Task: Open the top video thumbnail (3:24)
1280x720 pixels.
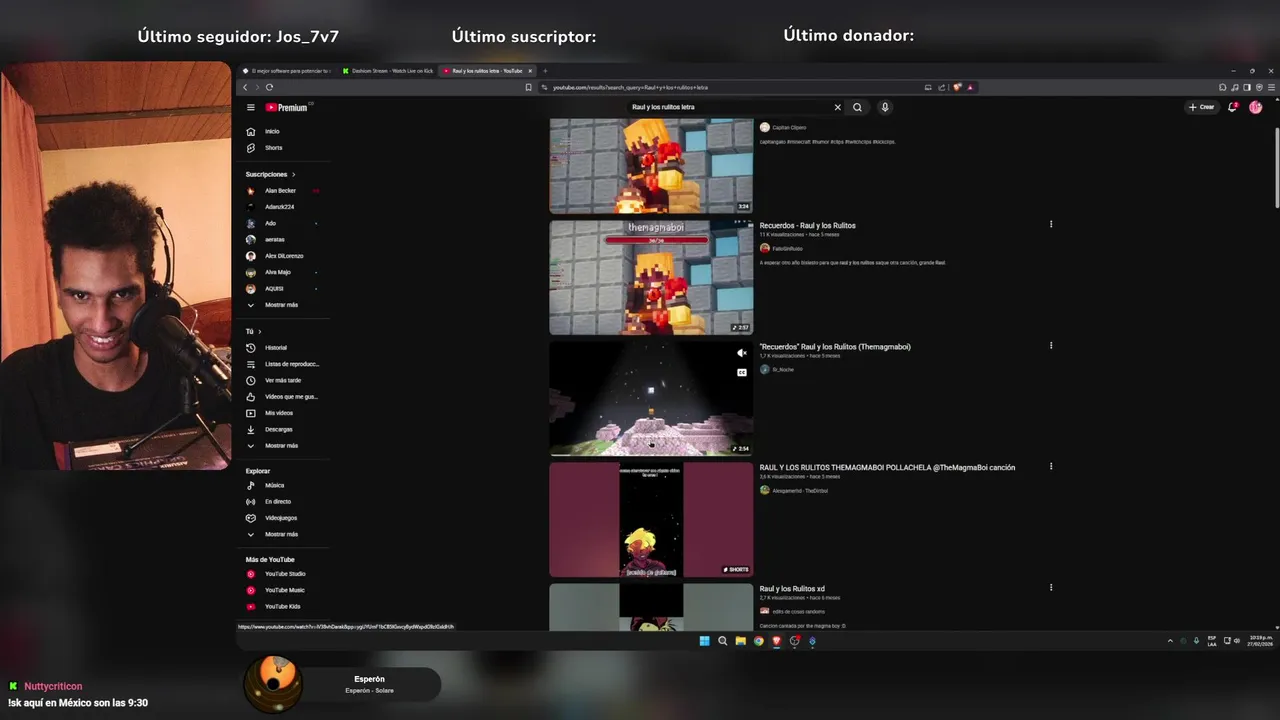Action: pyautogui.click(x=651, y=165)
